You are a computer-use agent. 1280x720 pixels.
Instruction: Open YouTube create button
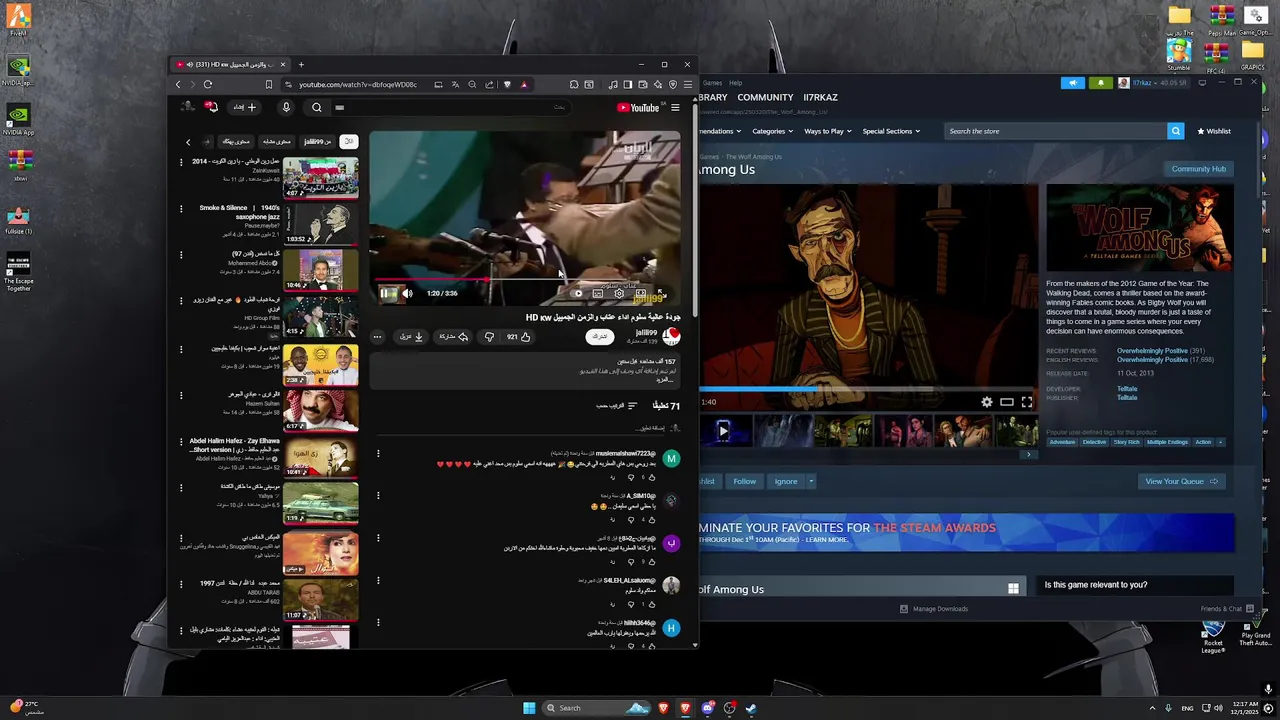pos(245,107)
